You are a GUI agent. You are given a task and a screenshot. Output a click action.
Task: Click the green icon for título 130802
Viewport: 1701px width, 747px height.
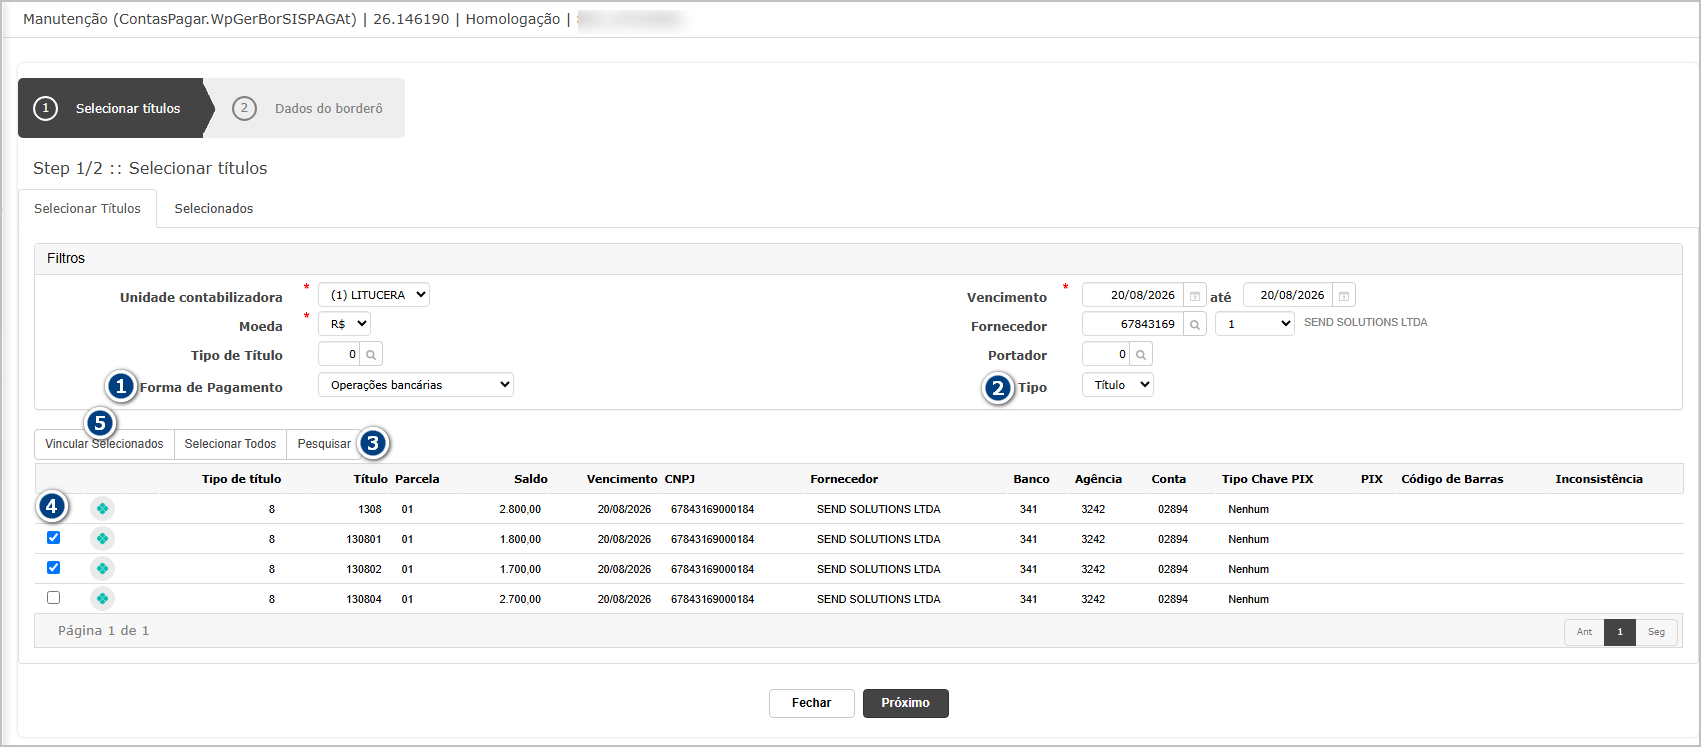click(102, 569)
